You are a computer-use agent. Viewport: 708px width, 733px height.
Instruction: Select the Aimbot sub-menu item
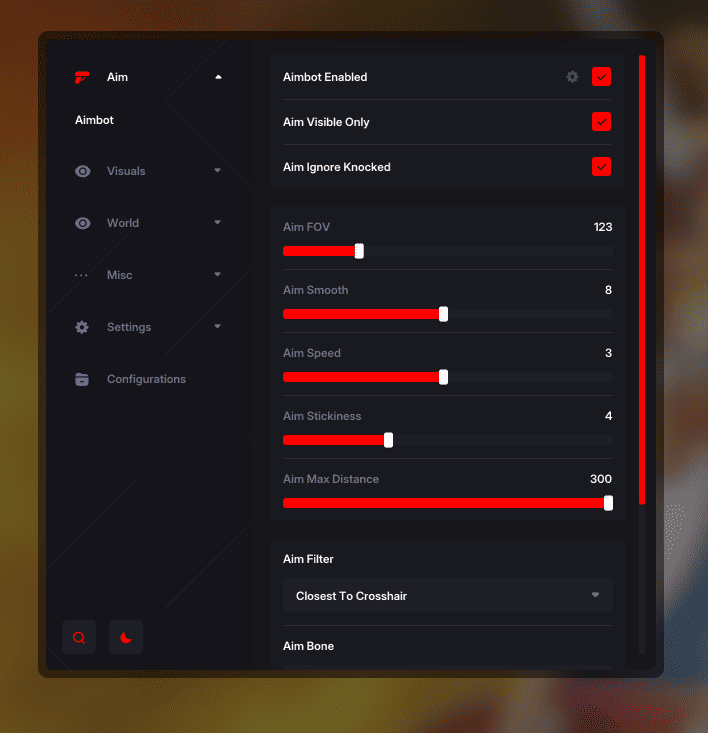click(94, 120)
